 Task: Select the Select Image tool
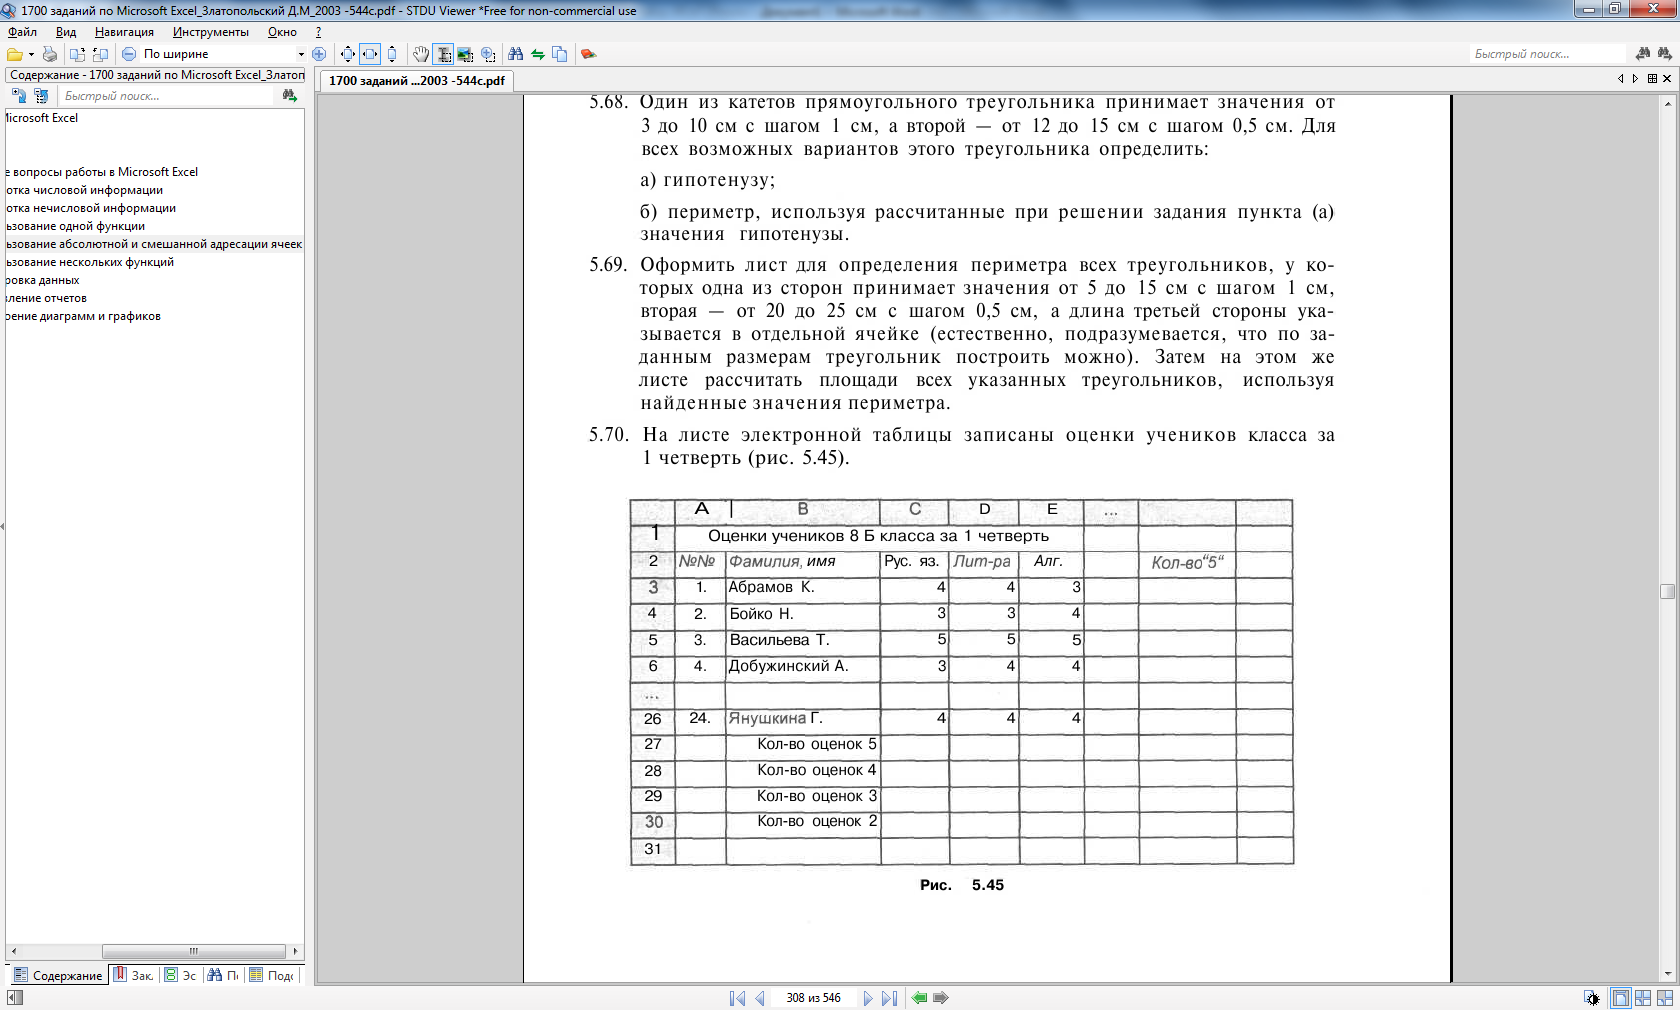[465, 54]
